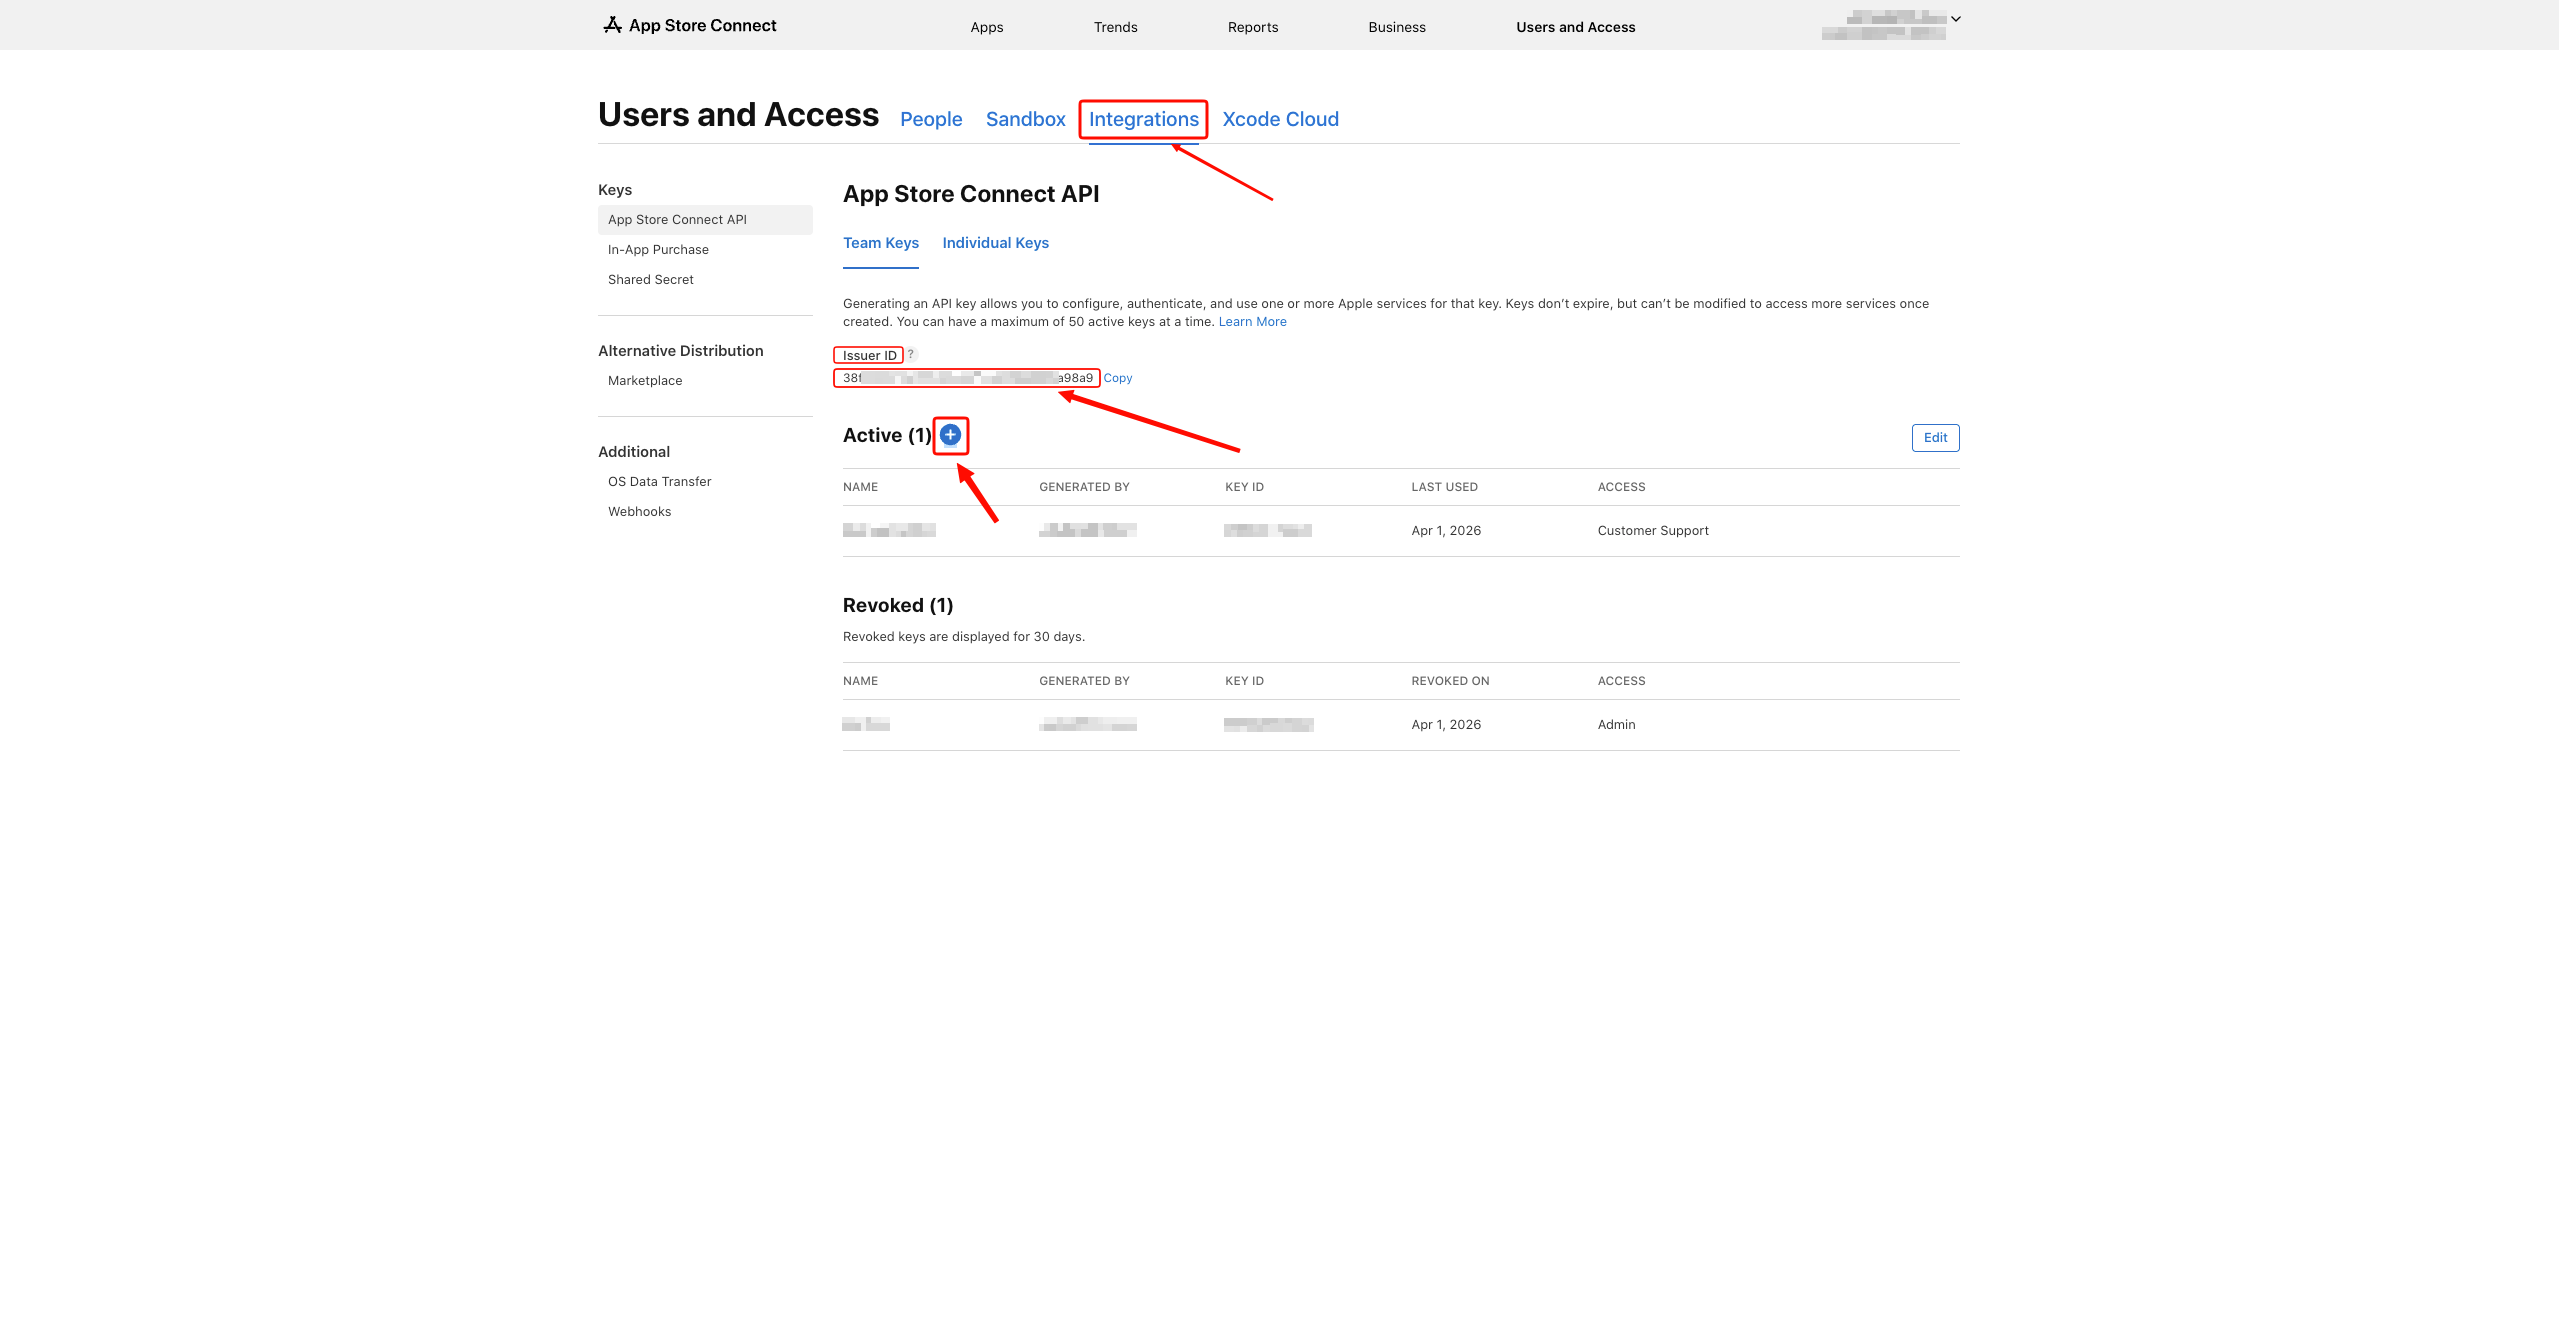The height and width of the screenshot is (1318, 2559).
Task: Add a new active API key with plus icon
Action: click(950, 435)
